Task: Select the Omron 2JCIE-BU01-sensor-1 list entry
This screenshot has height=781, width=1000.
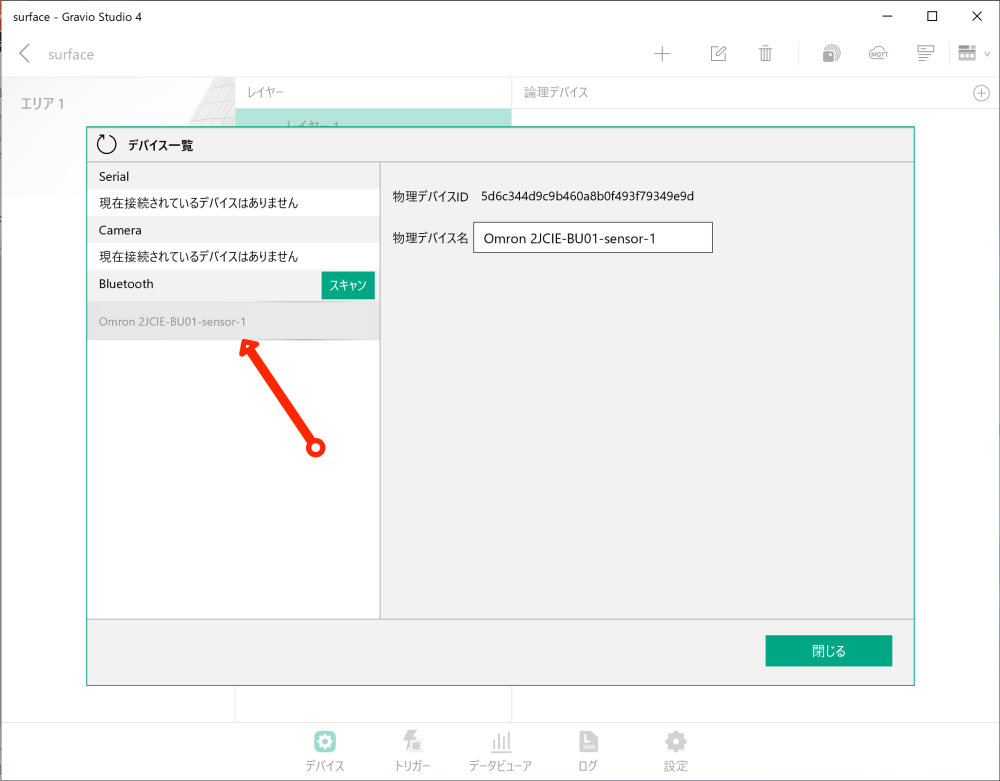Action: pos(233,321)
